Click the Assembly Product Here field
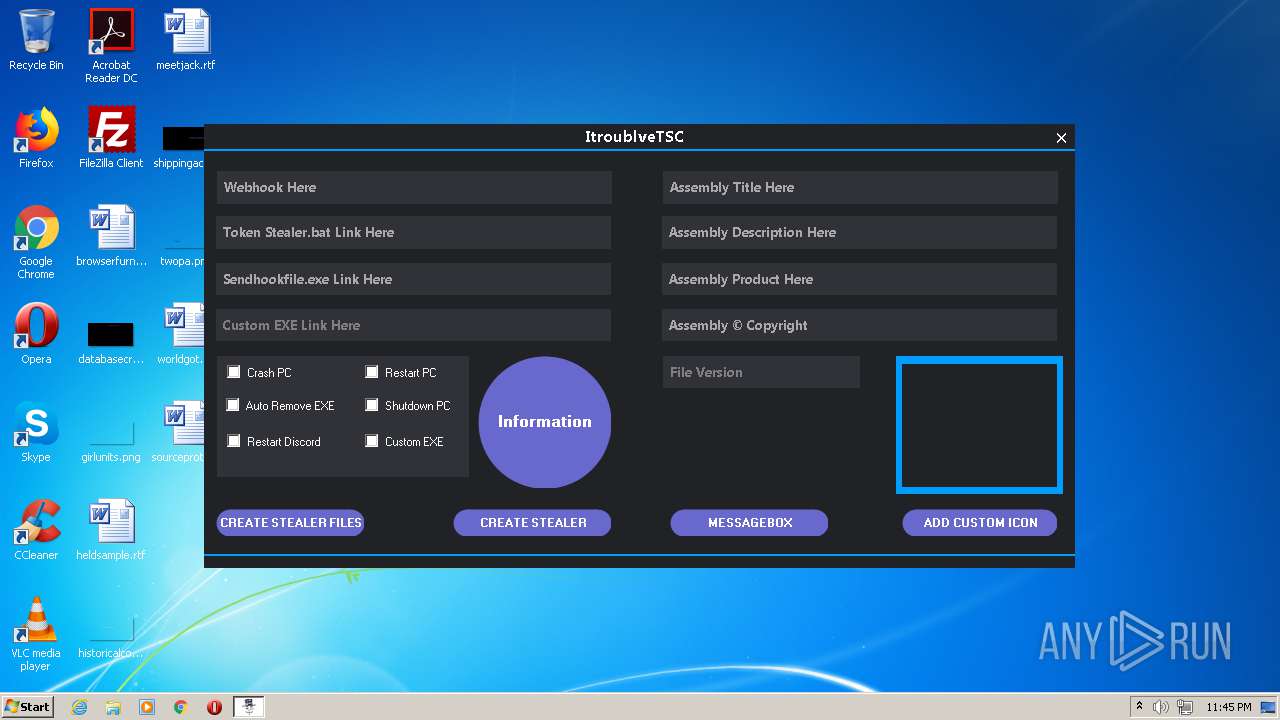This screenshot has height=720, width=1280. click(859, 279)
